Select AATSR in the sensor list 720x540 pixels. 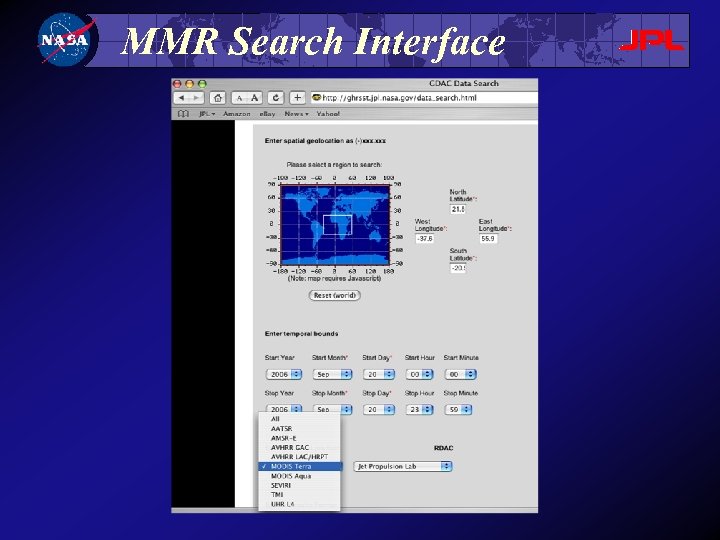[x=300, y=428]
